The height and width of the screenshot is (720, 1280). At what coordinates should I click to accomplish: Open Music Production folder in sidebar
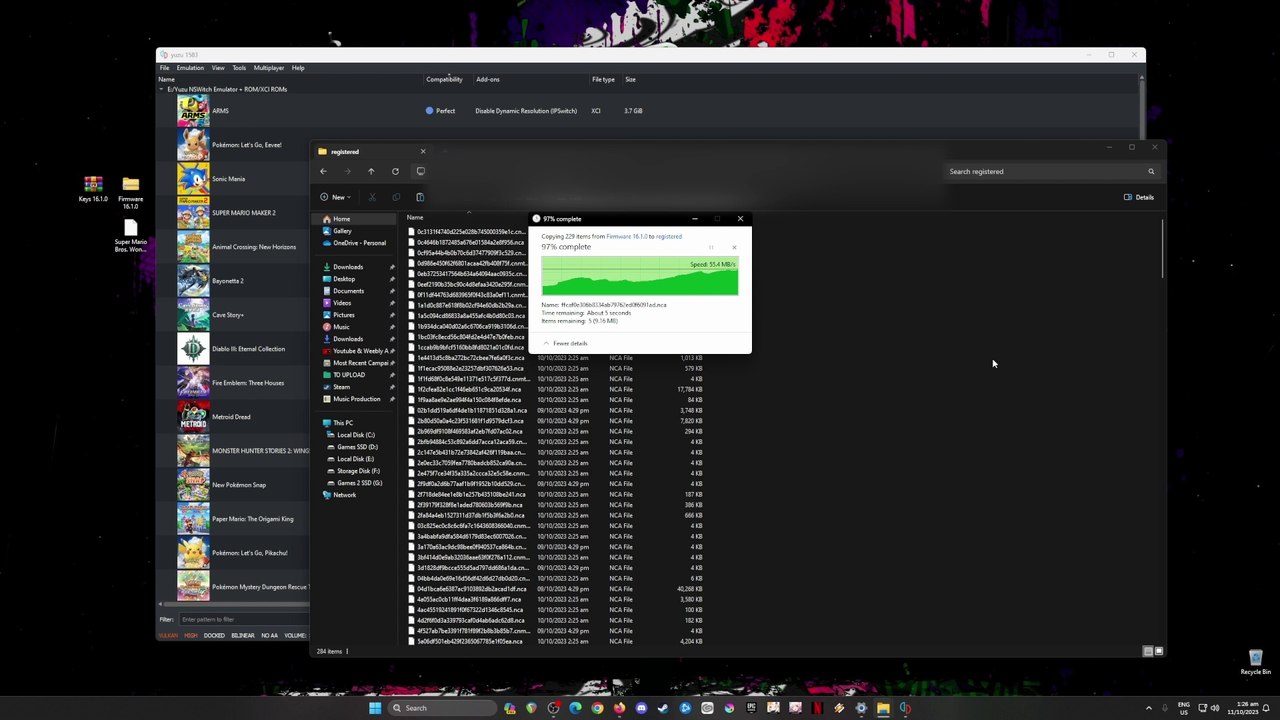click(x=356, y=399)
